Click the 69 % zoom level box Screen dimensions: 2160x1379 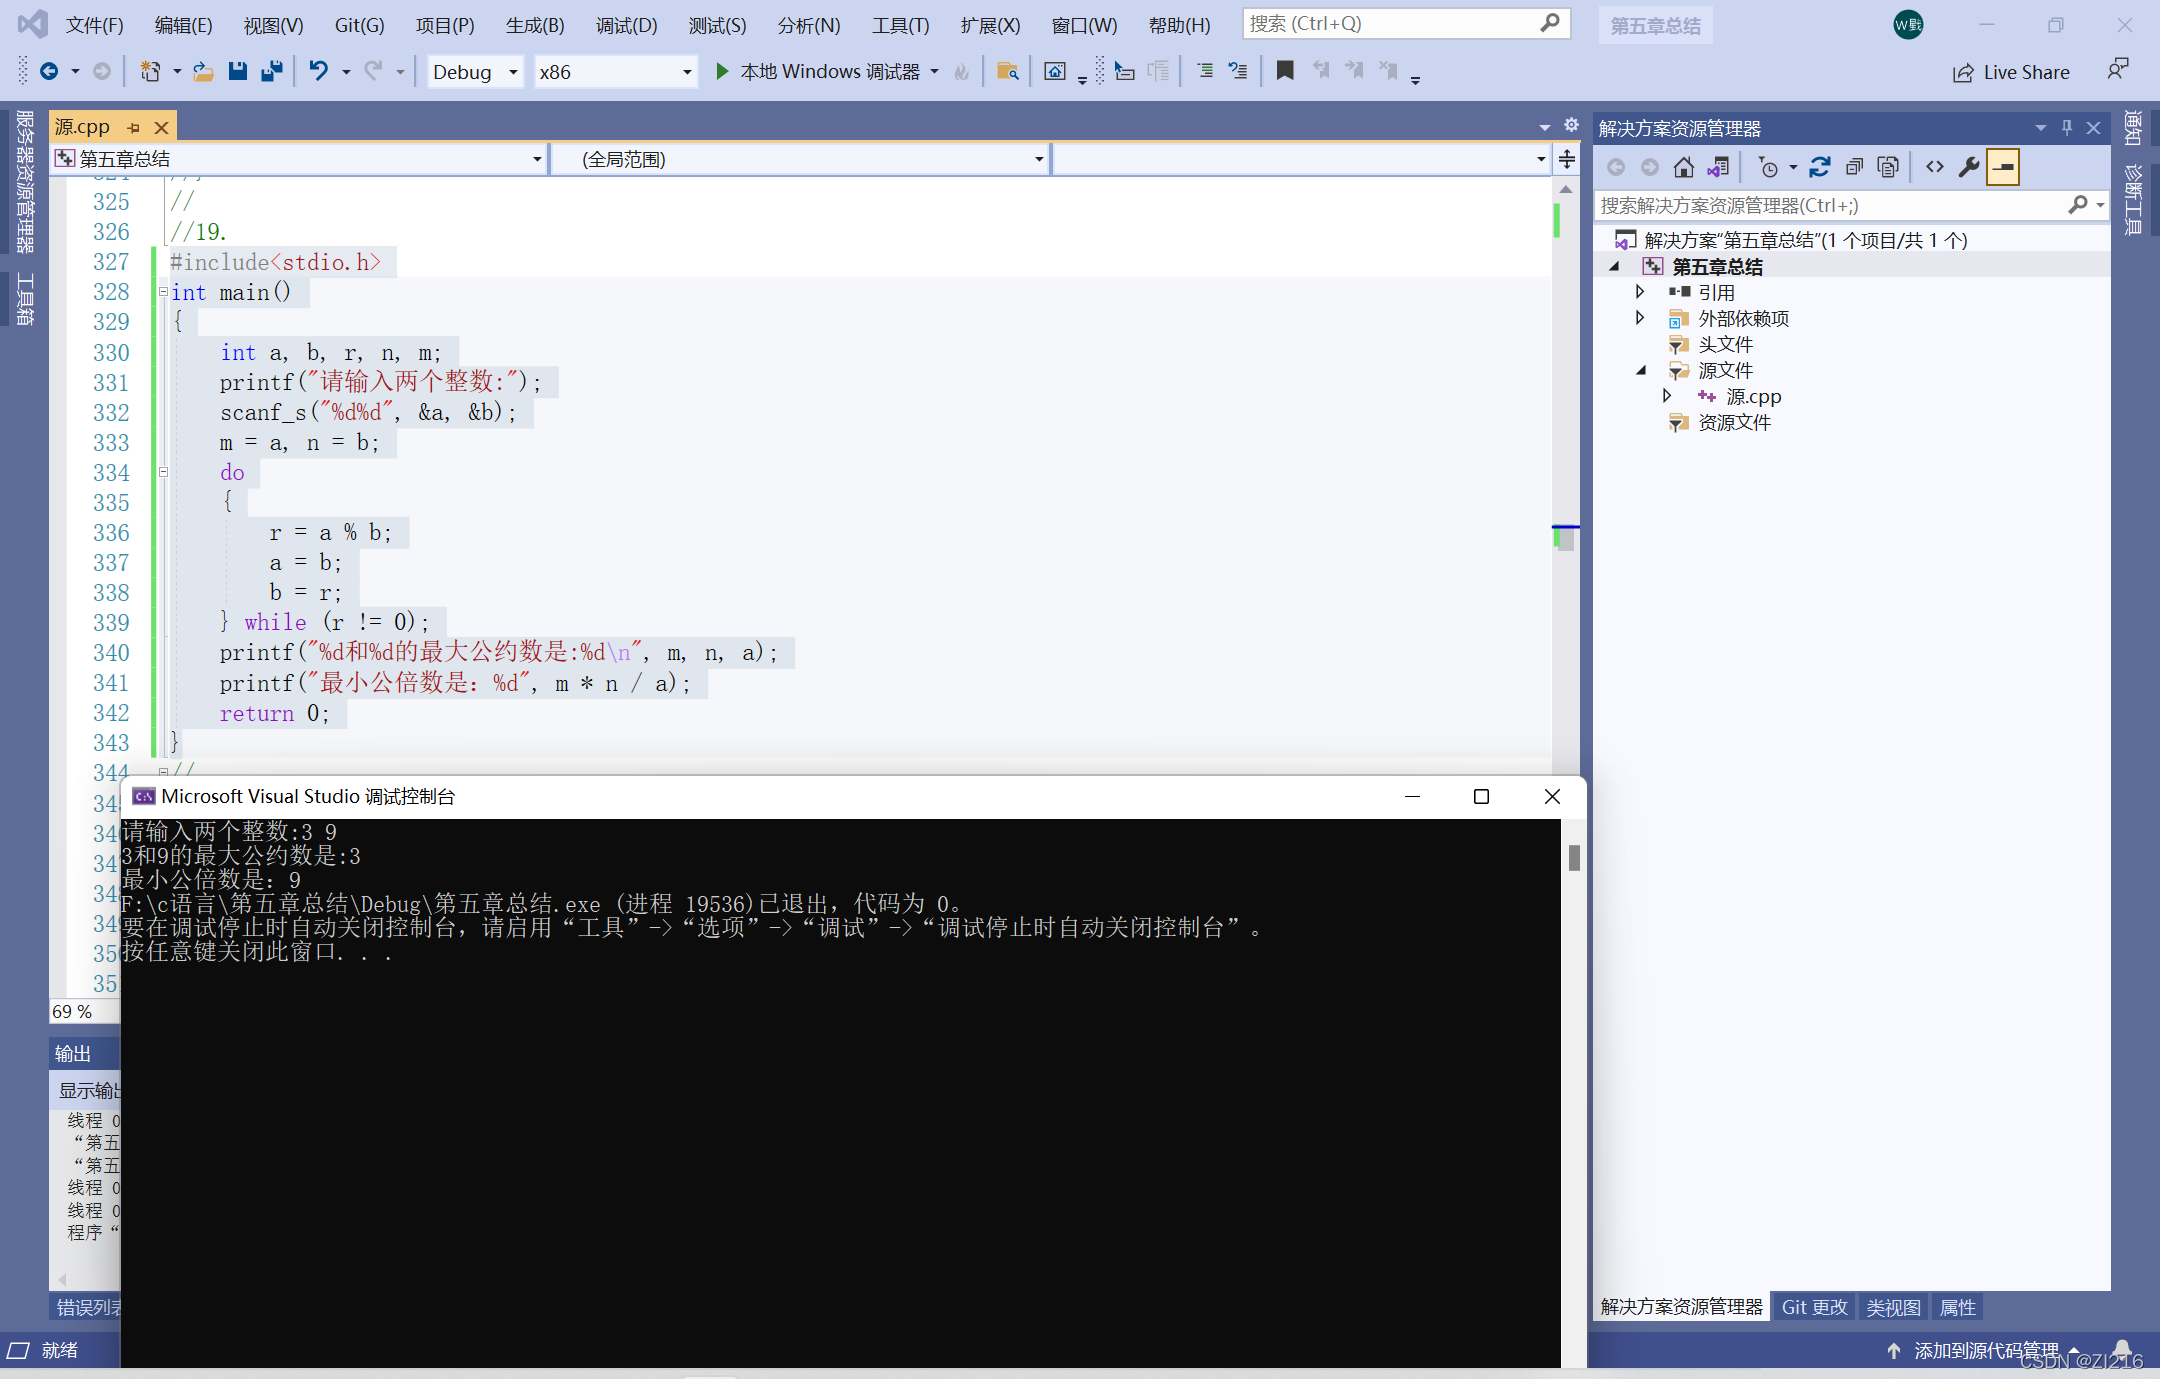click(x=84, y=1011)
